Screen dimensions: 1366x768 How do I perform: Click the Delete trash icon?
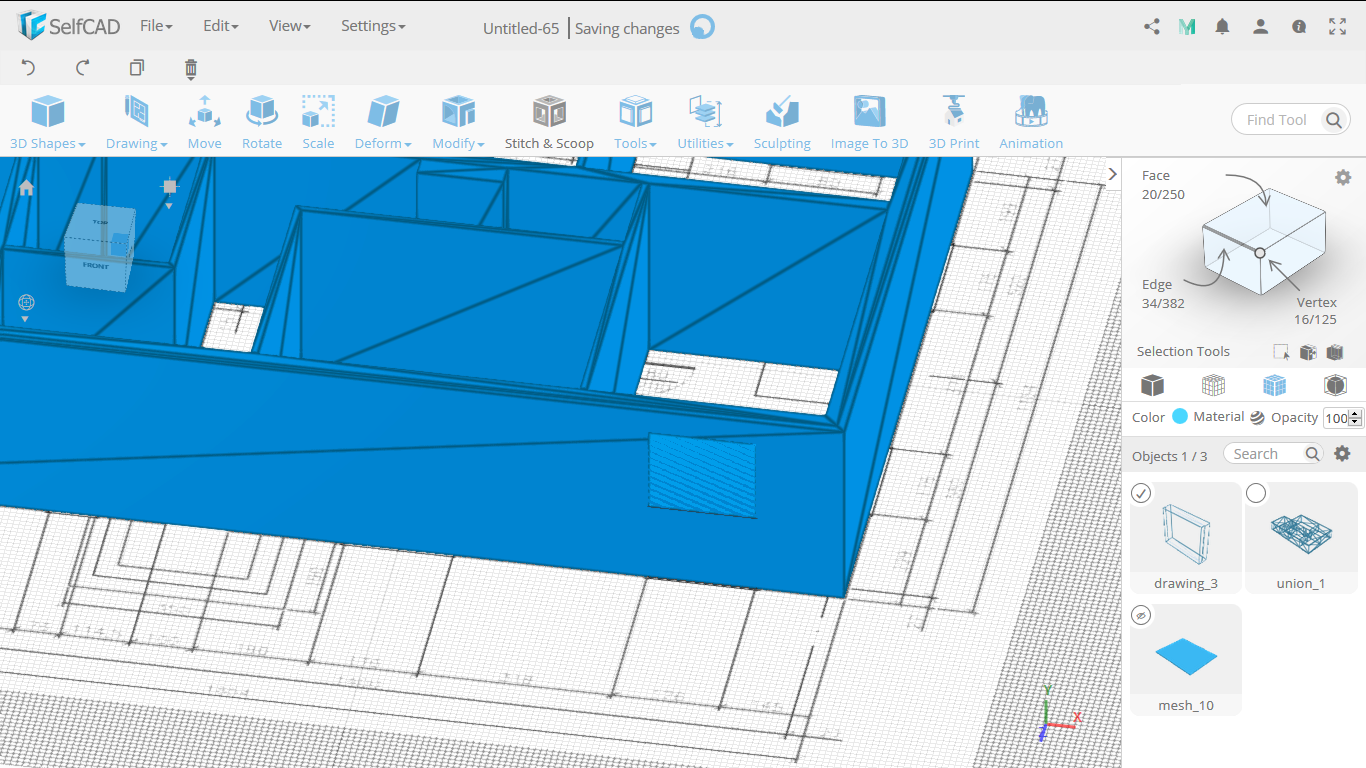click(x=191, y=68)
